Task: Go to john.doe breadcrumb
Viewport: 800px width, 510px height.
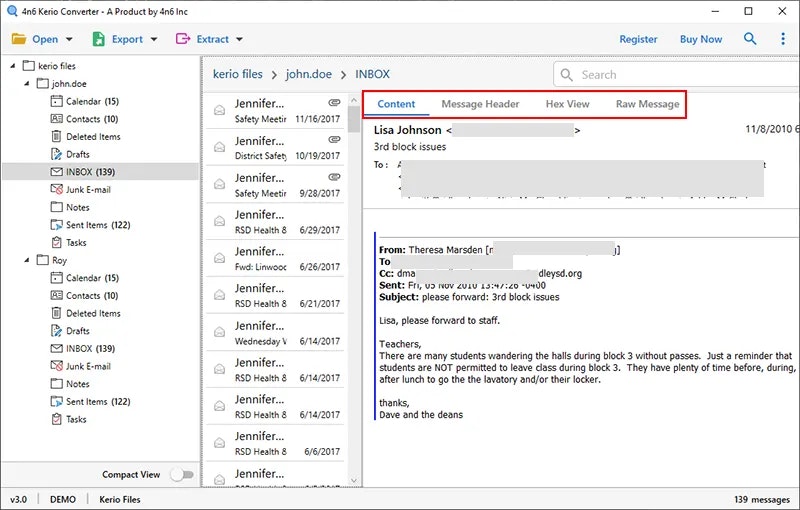Action: pos(309,74)
